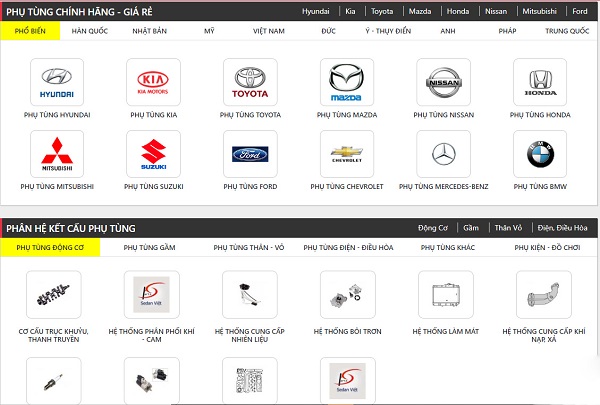
Task: Open the crankshaft part image tile
Action: (54, 294)
